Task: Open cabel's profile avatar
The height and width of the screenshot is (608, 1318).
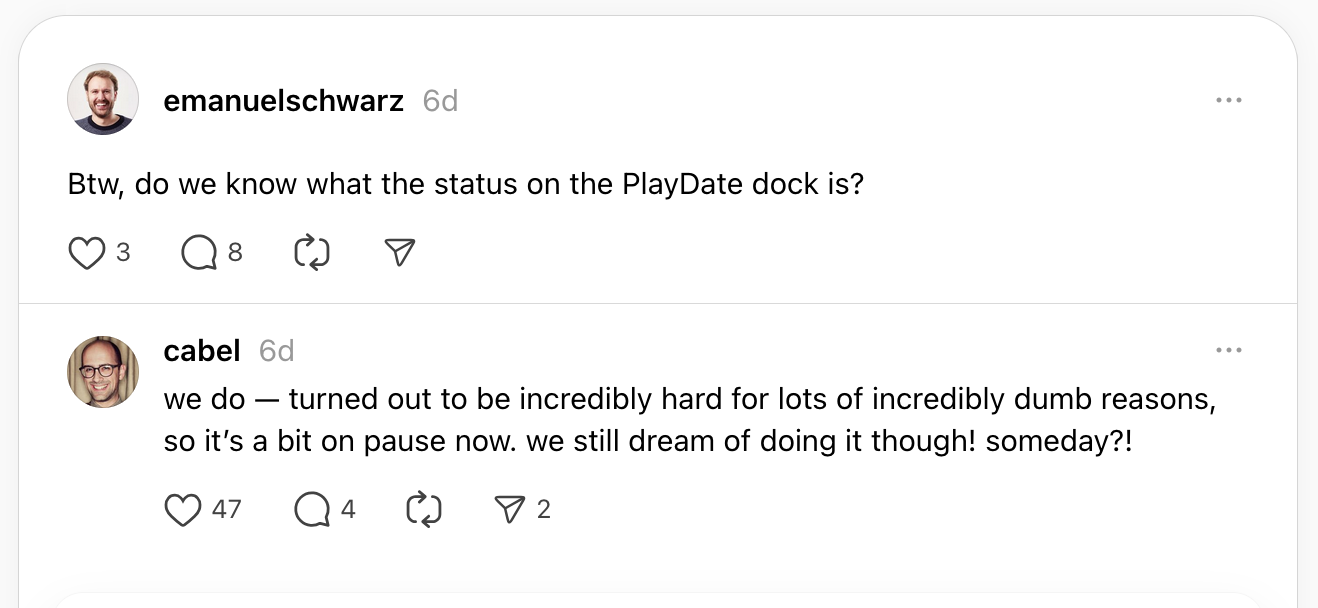Action: 102,371
